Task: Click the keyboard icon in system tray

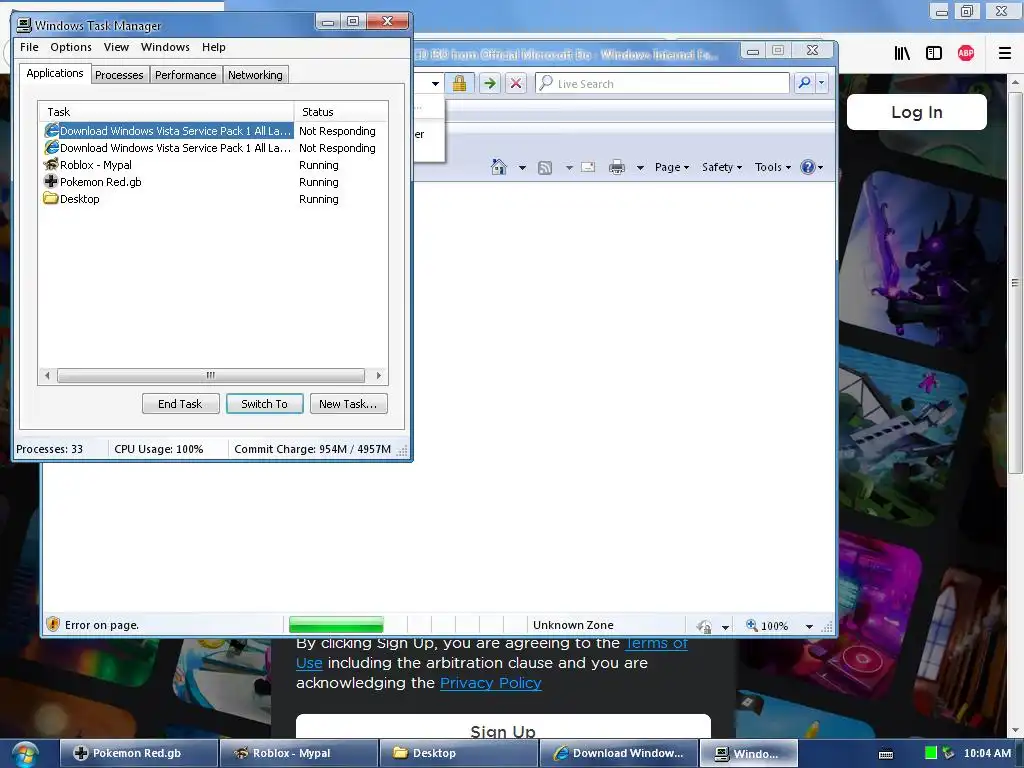Action: (886, 754)
